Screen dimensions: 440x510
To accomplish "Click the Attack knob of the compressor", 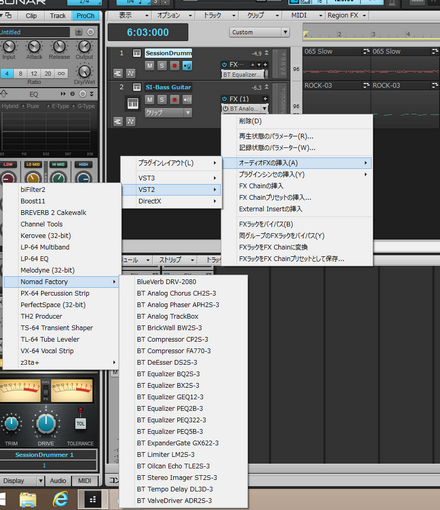I will [x=34, y=47].
